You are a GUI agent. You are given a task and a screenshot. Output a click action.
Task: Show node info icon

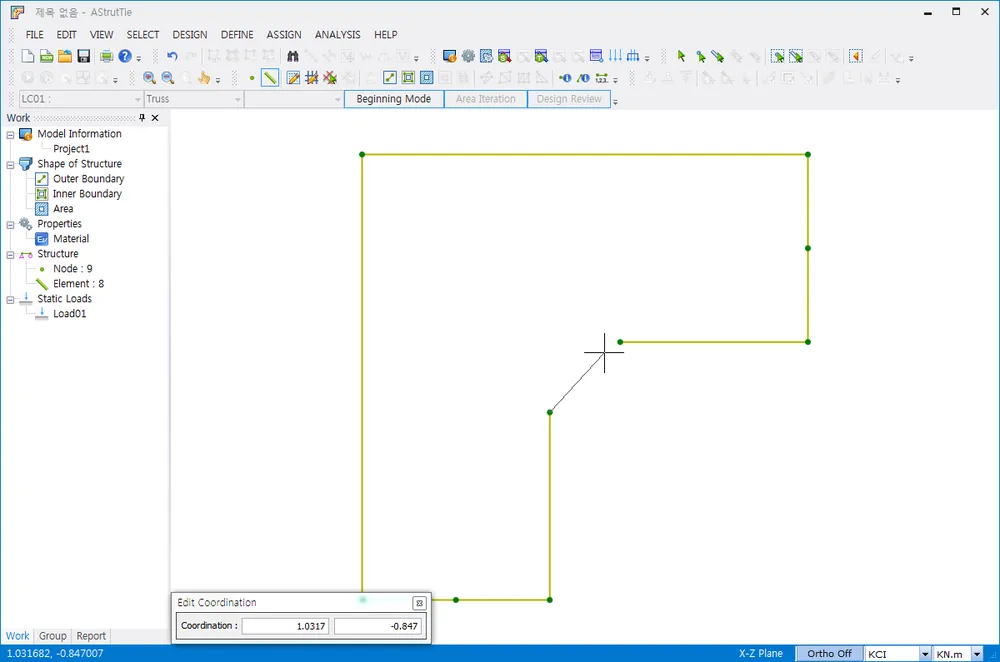click(565, 78)
